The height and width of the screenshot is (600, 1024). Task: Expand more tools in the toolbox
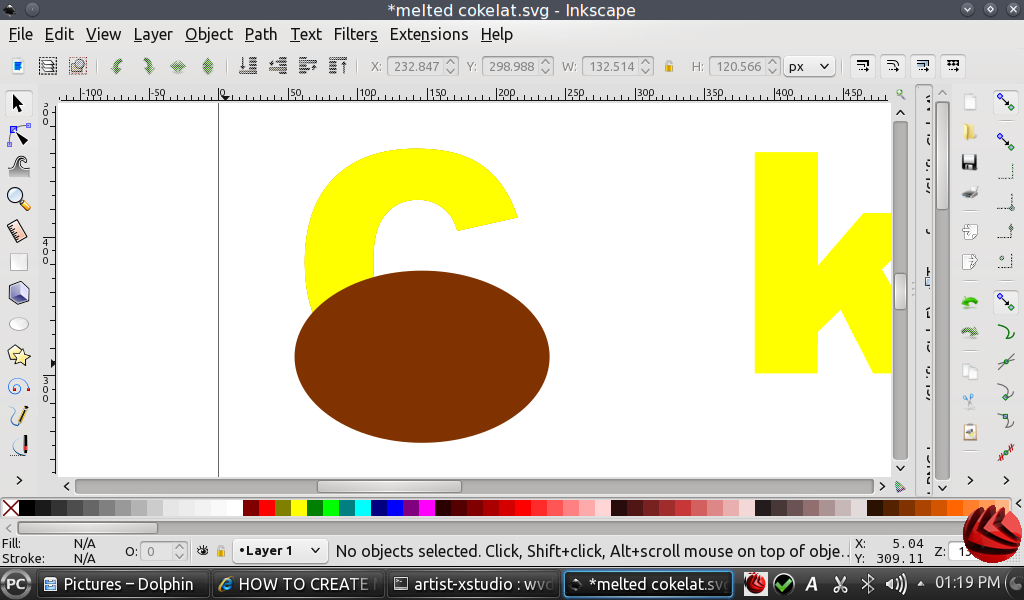pyautogui.click(x=19, y=481)
